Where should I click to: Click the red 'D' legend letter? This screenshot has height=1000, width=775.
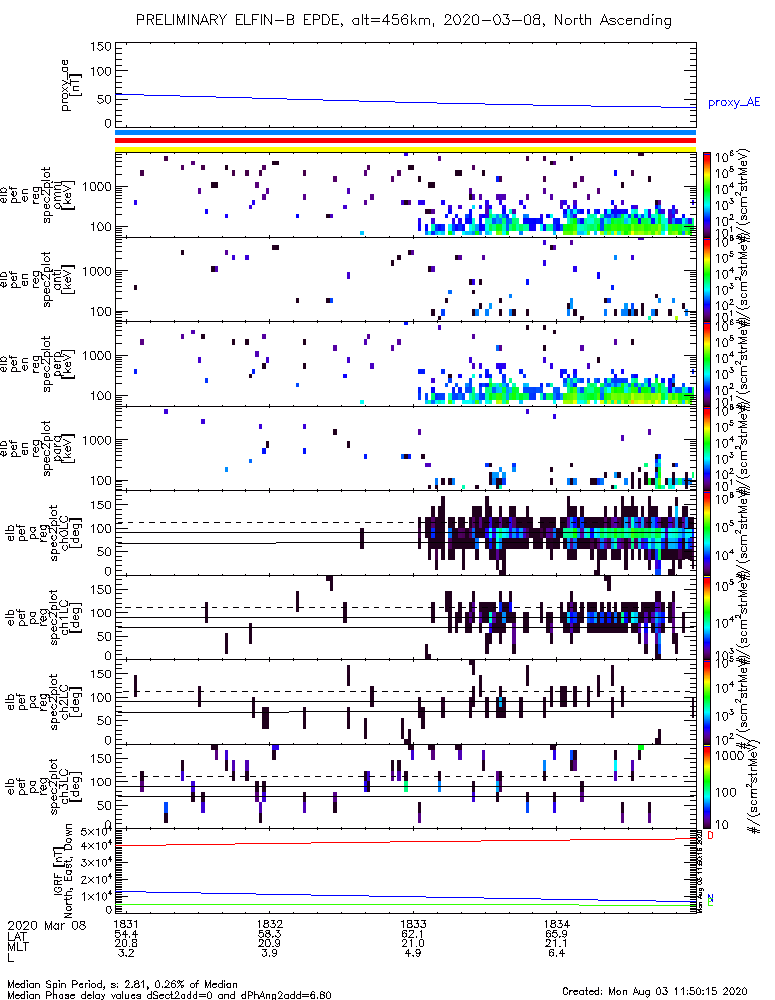710,835
